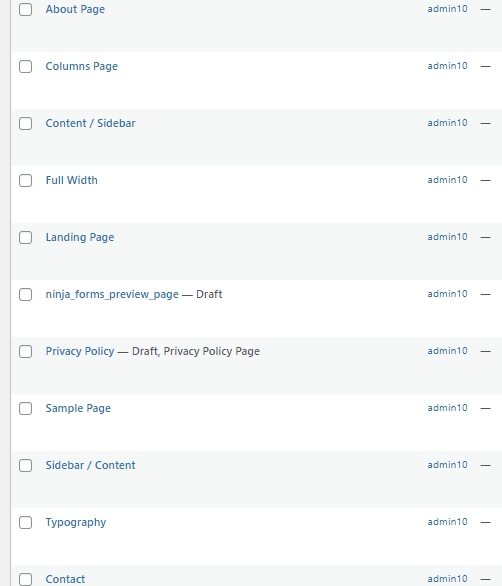Open the Typography page link

pyautogui.click(x=76, y=522)
